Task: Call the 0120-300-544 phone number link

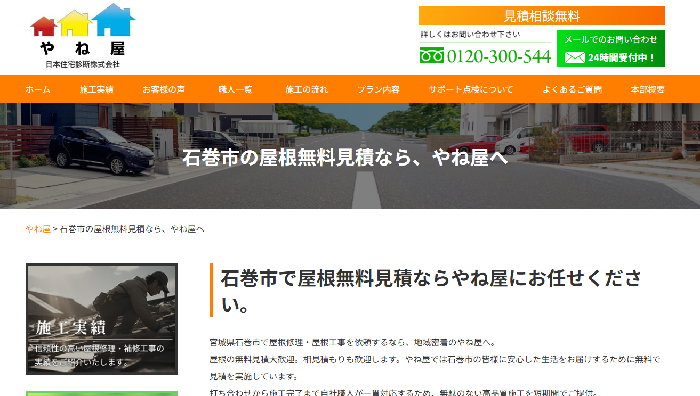Action: (x=499, y=56)
